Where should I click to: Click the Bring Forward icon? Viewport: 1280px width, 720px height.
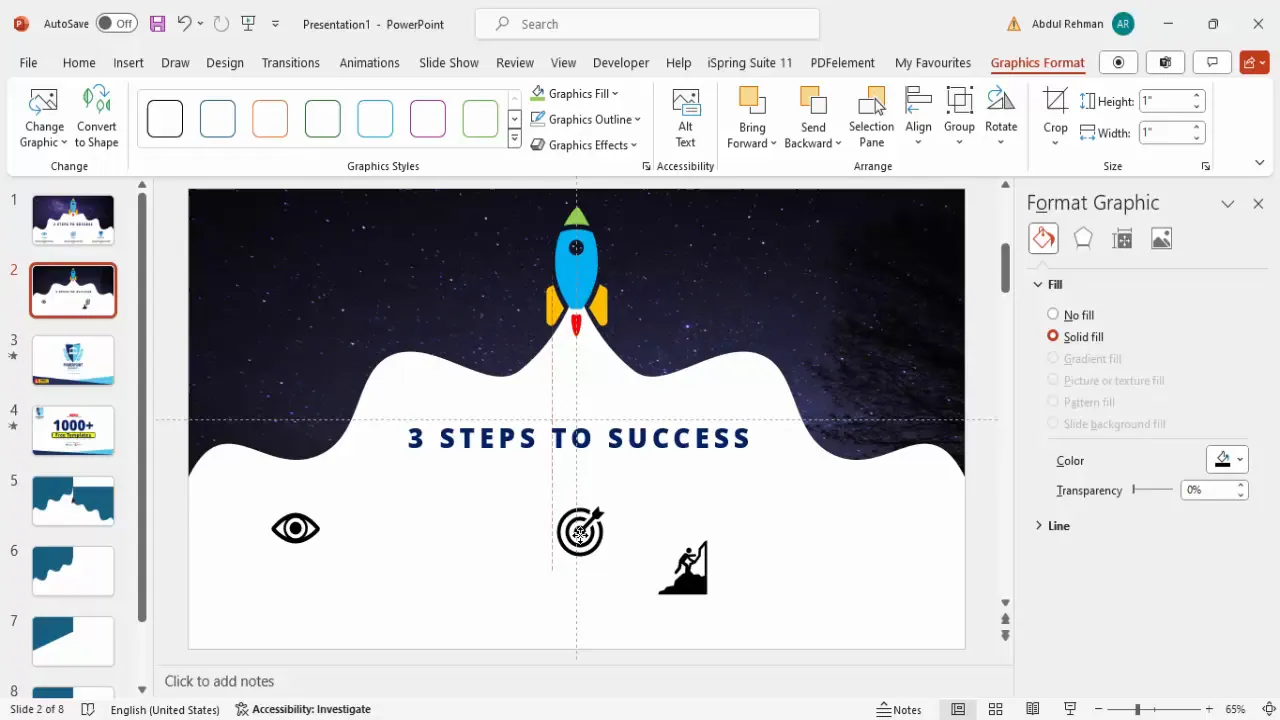pos(752,101)
